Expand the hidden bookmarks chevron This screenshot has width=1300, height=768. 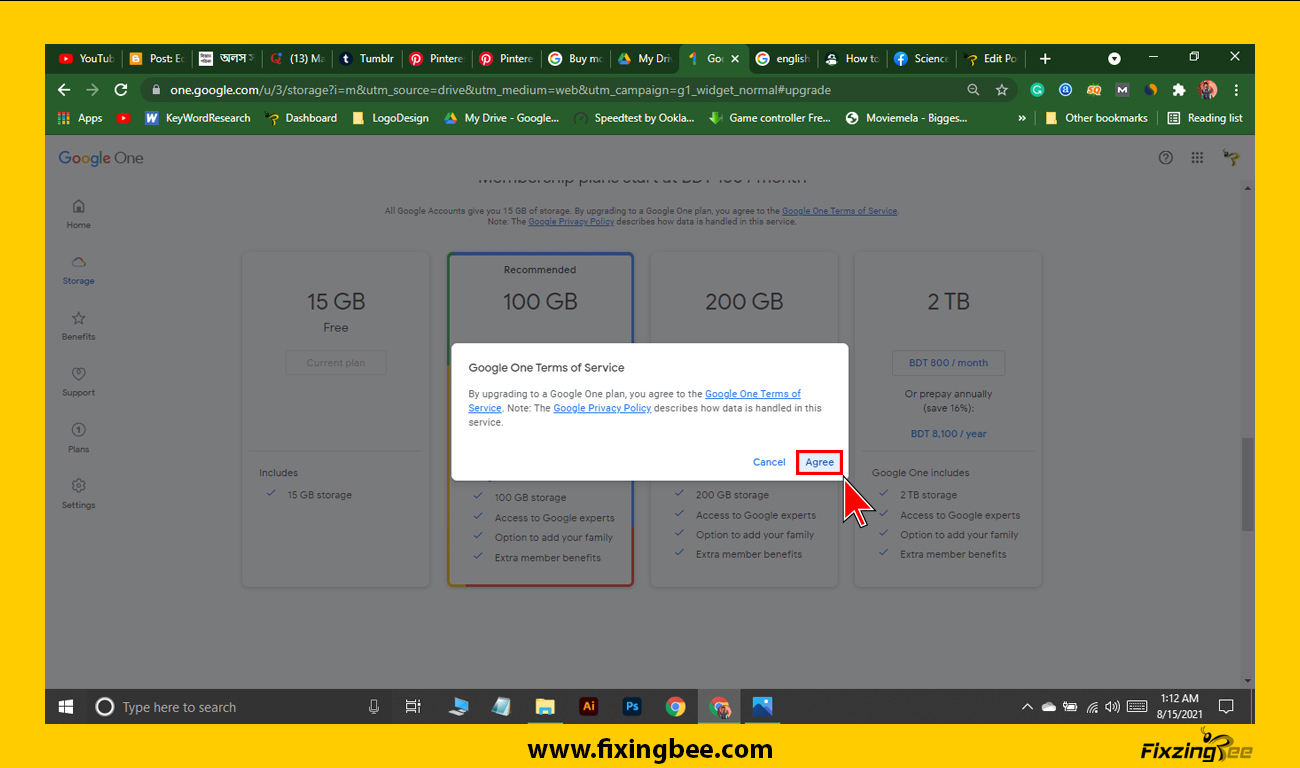(x=1022, y=118)
